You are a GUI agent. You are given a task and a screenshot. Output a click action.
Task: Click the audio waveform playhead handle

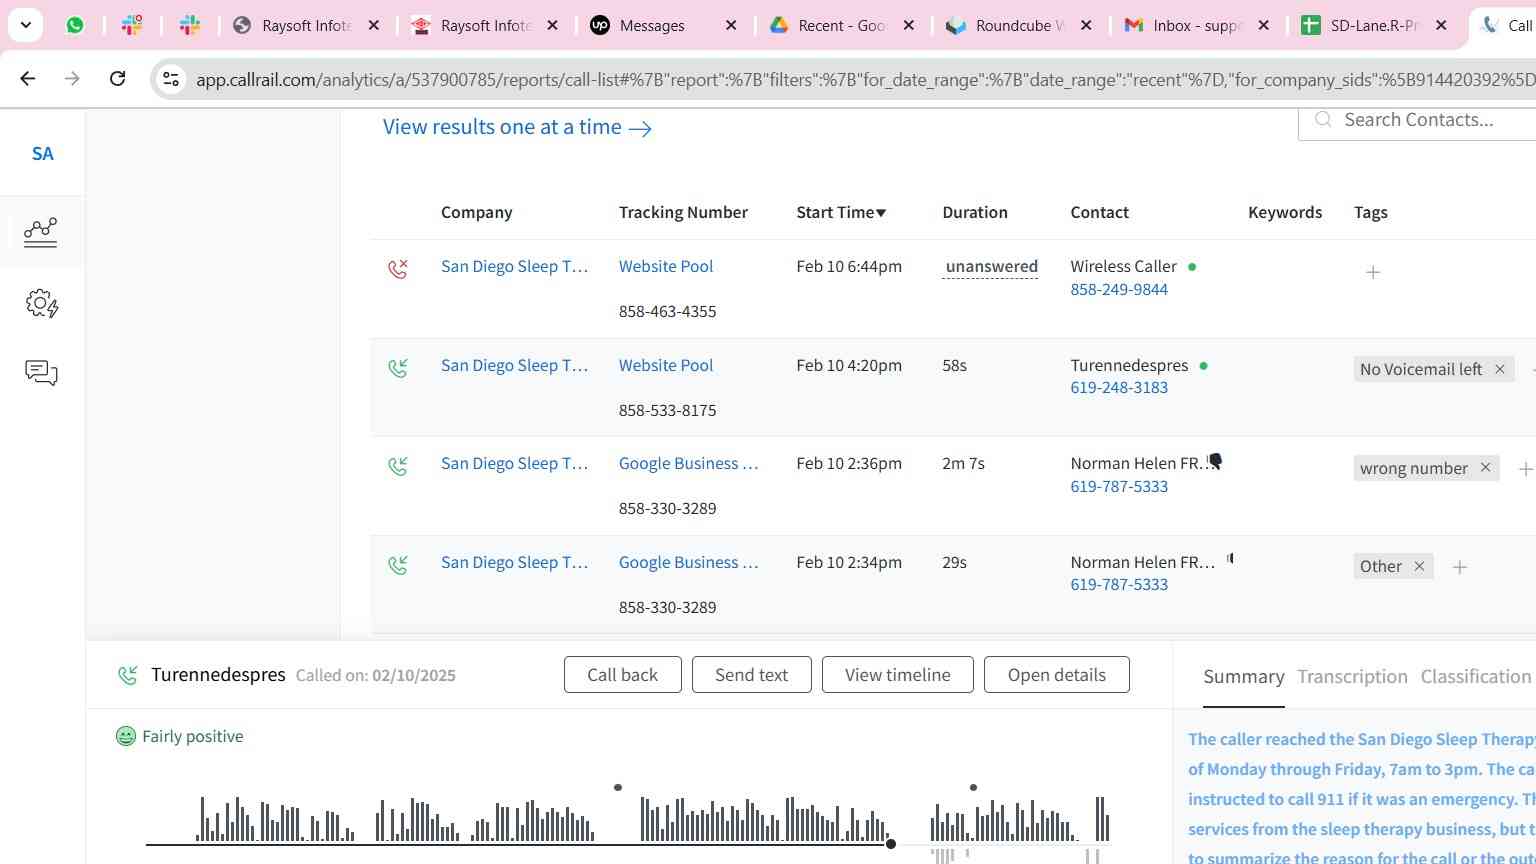pos(890,844)
